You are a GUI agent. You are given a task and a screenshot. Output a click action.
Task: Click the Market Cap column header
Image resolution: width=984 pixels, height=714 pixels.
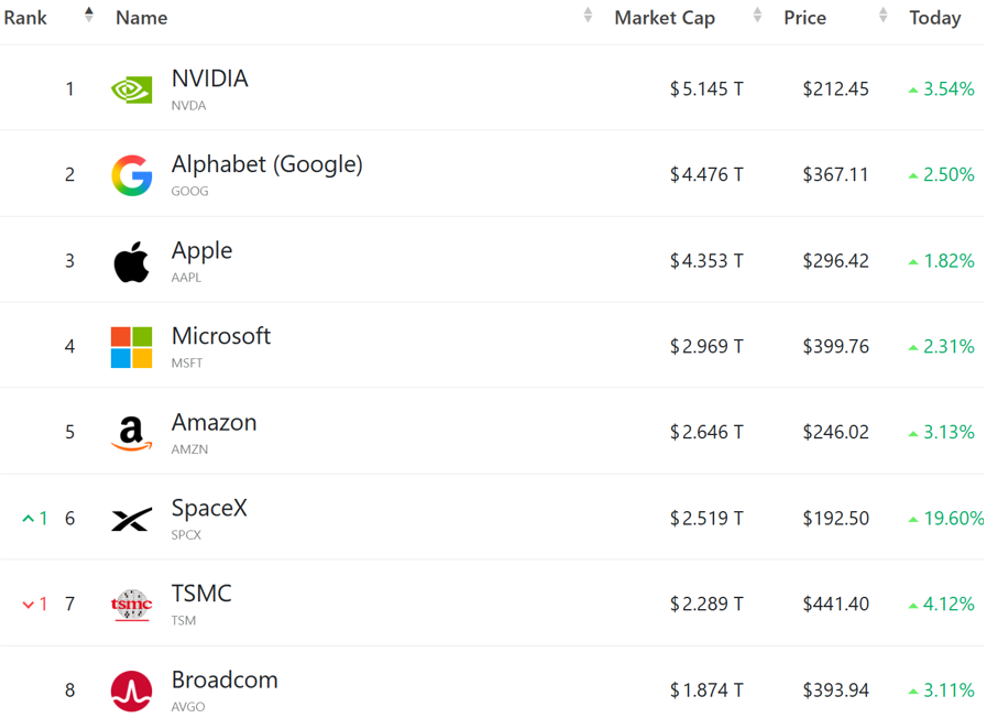[x=665, y=18]
